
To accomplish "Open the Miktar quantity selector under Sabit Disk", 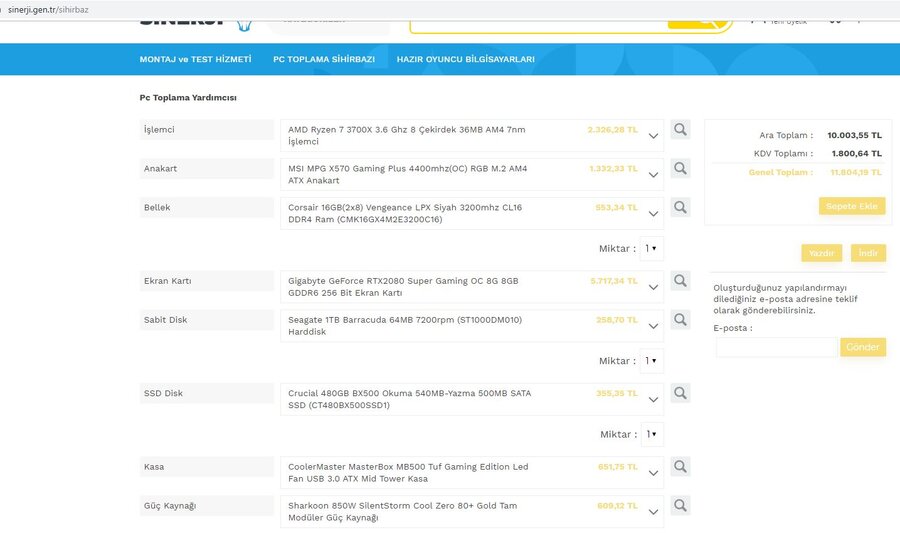I will pyautogui.click(x=651, y=361).
